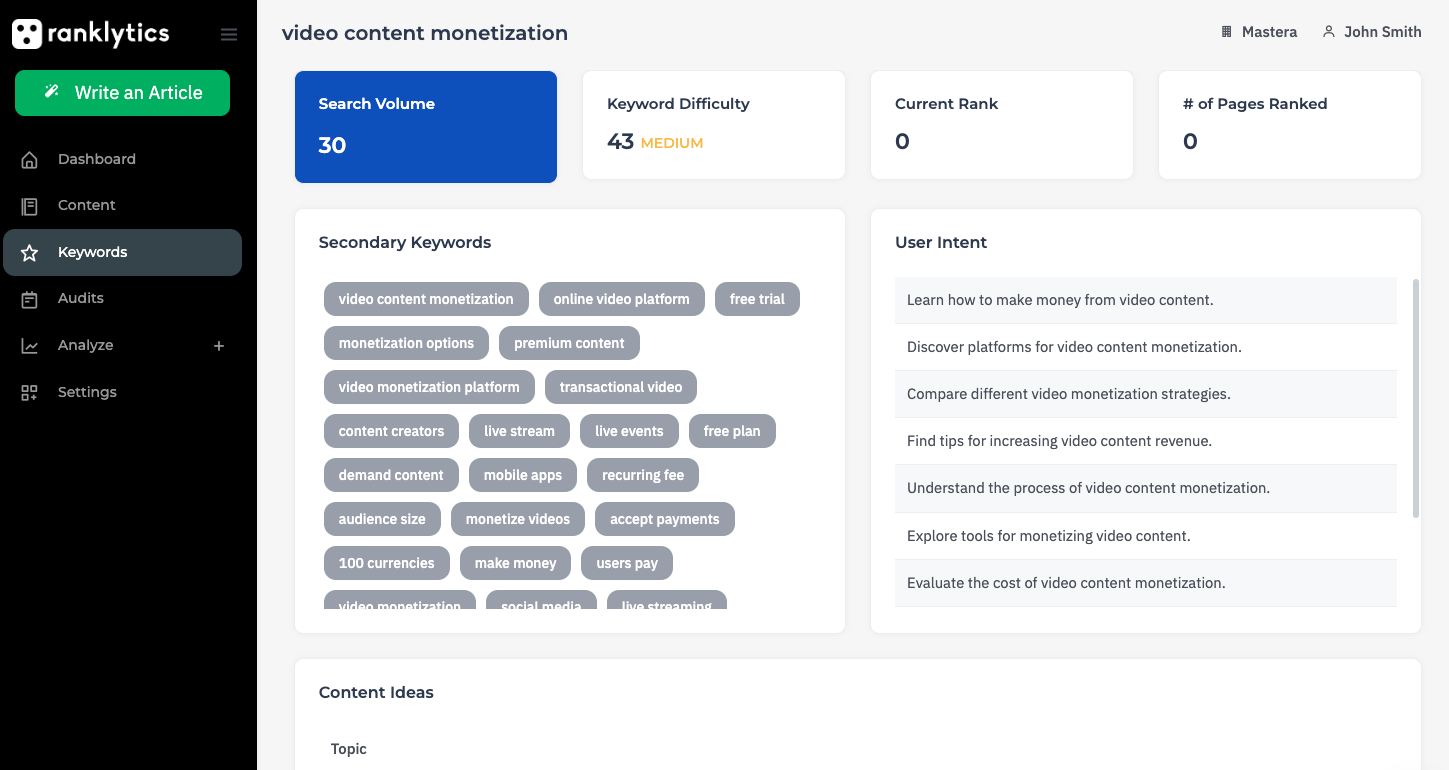
Task: Toggle the 'monetize videos' keyword chip
Action: [518, 519]
